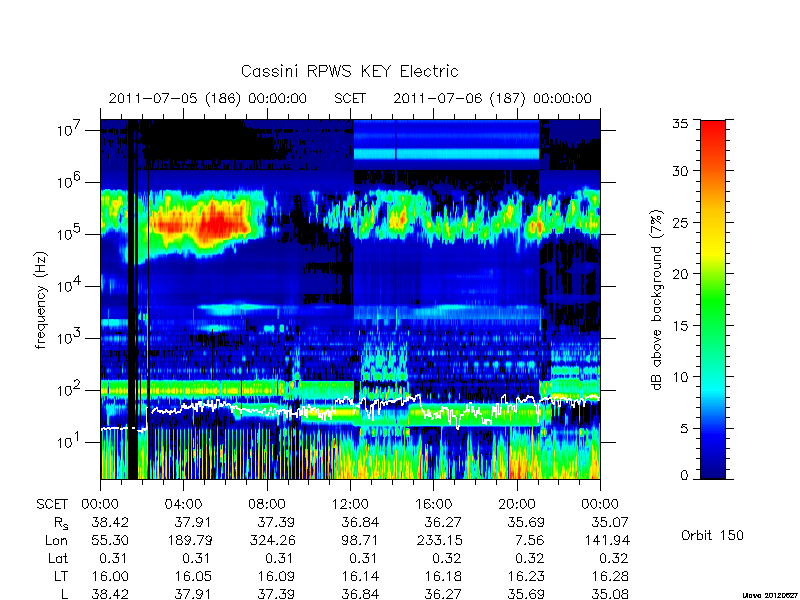
Task: Click the SCET row header below the plot
Action: [52, 505]
